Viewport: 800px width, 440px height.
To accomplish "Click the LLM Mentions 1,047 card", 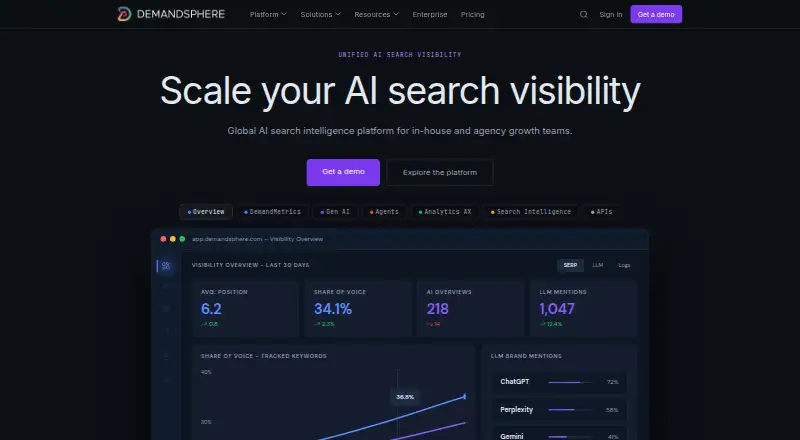I will tap(584, 308).
